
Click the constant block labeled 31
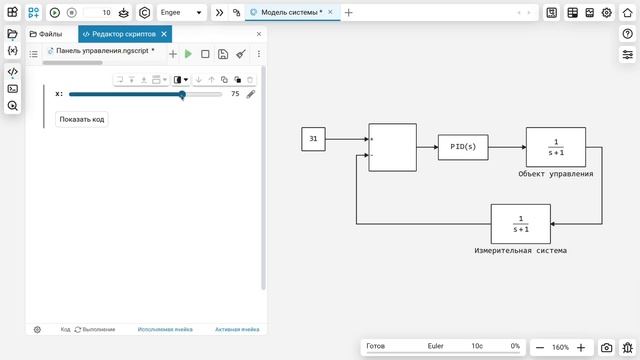(313, 139)
